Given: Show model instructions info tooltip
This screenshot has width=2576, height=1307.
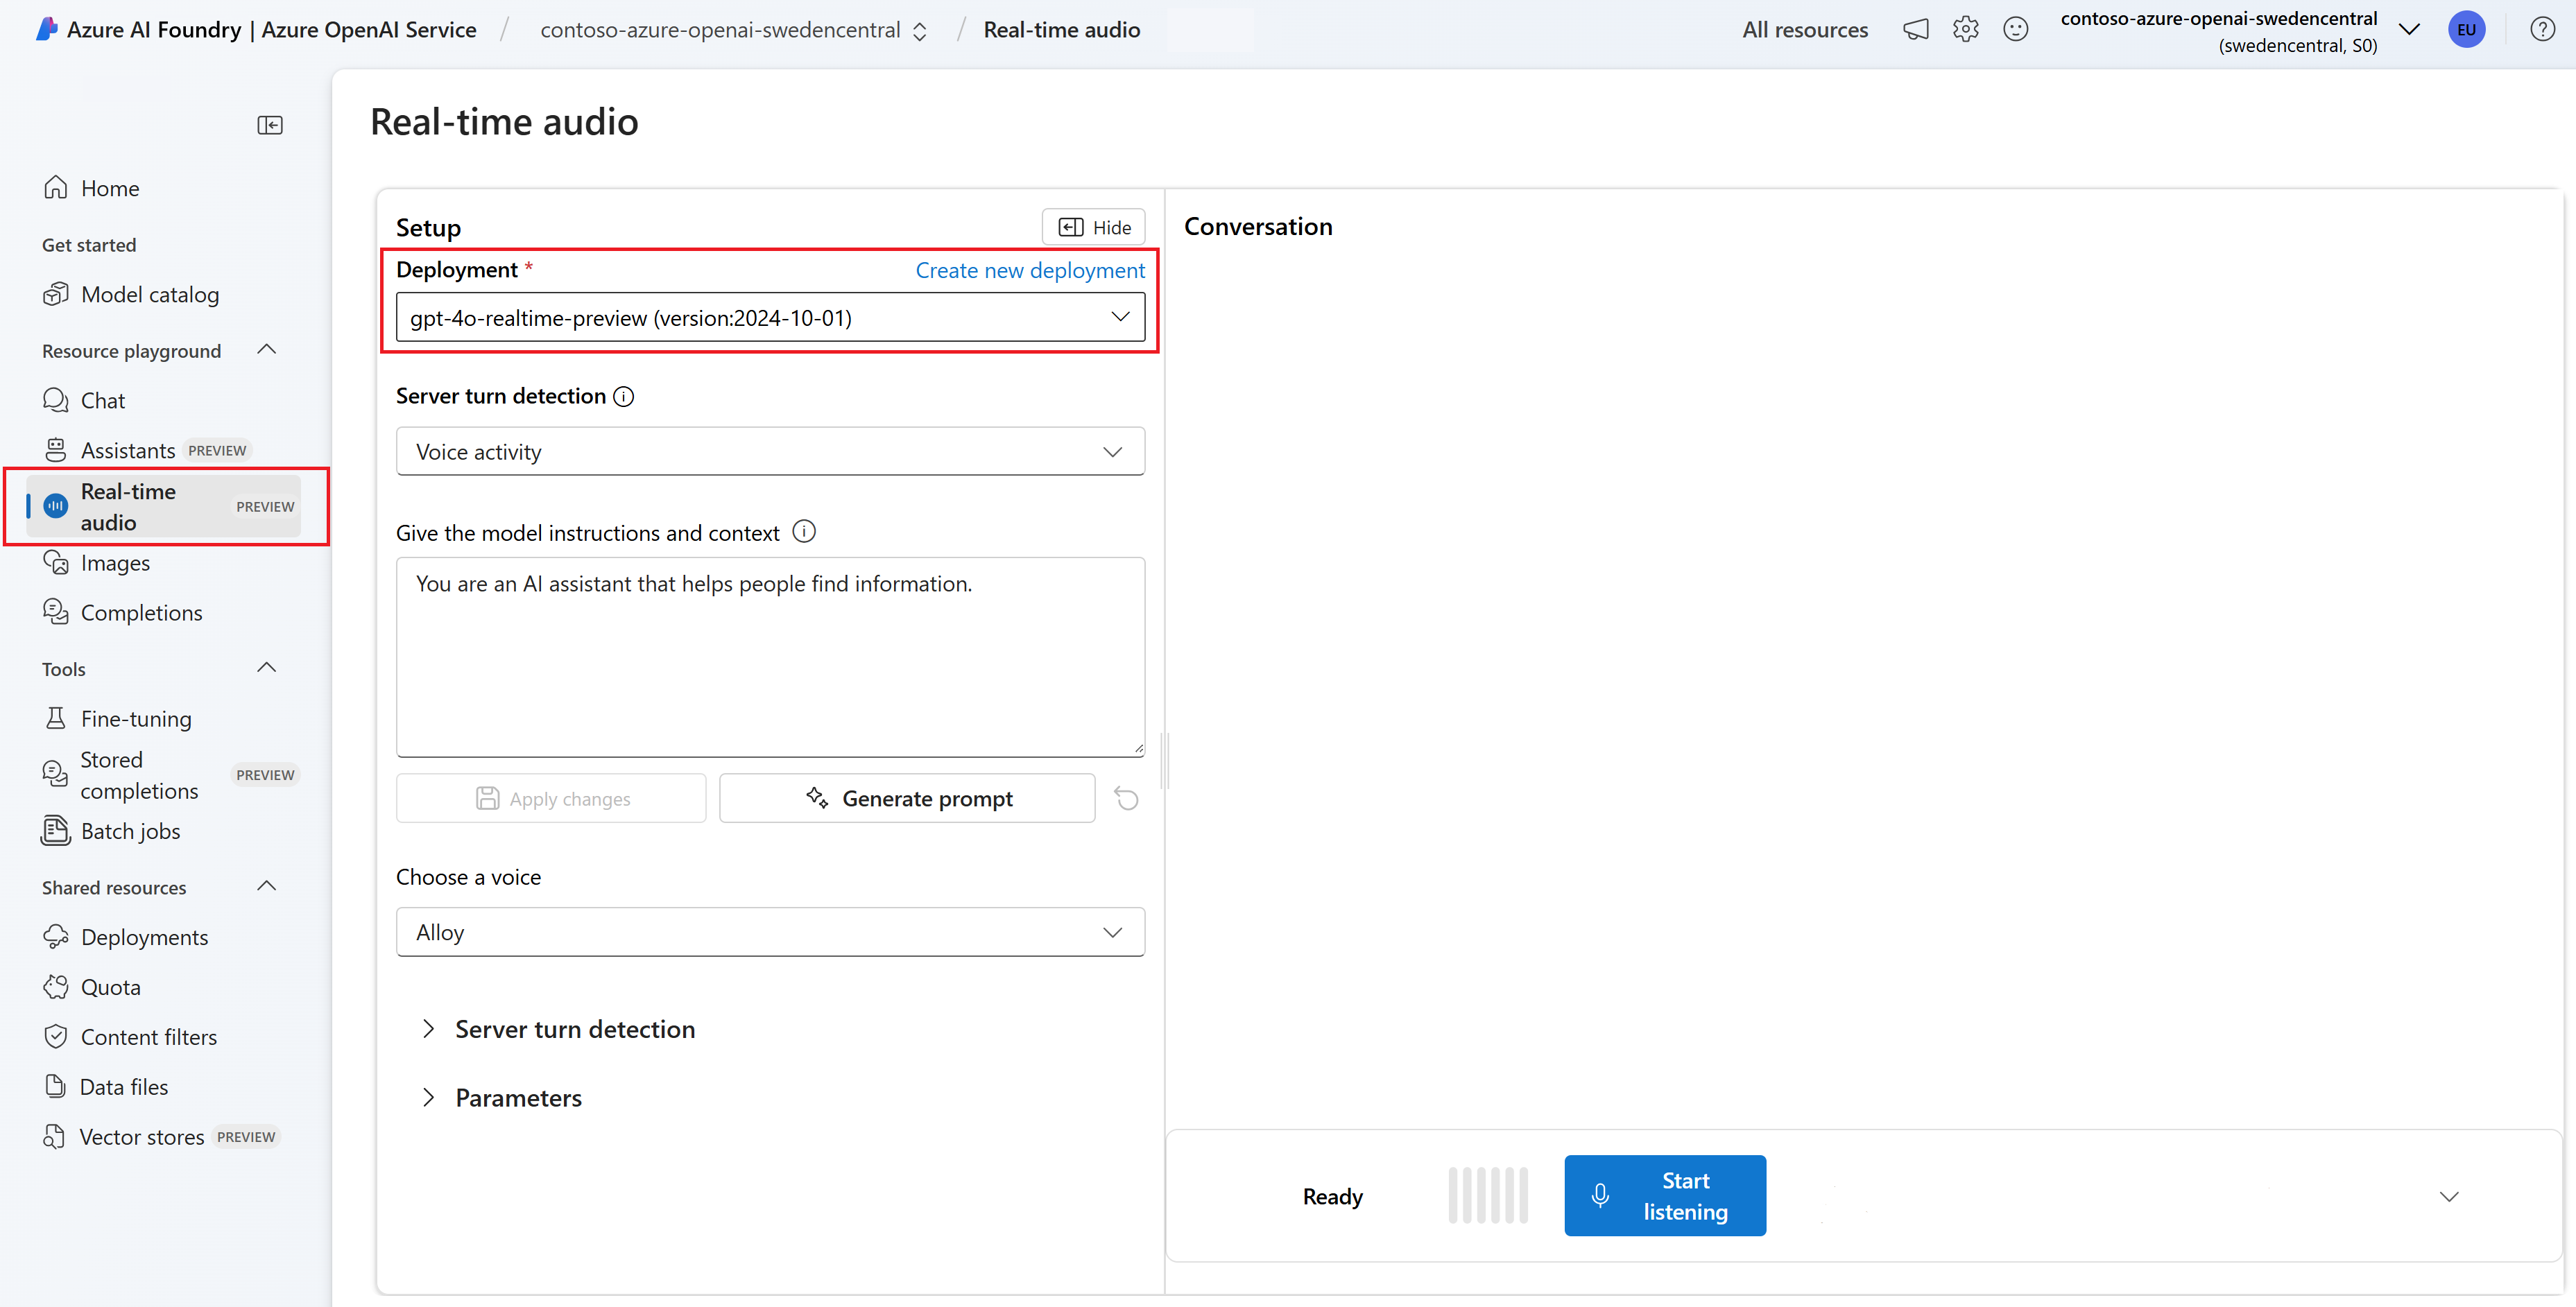Looking at the screenshot, I should [x=804, y=532].
